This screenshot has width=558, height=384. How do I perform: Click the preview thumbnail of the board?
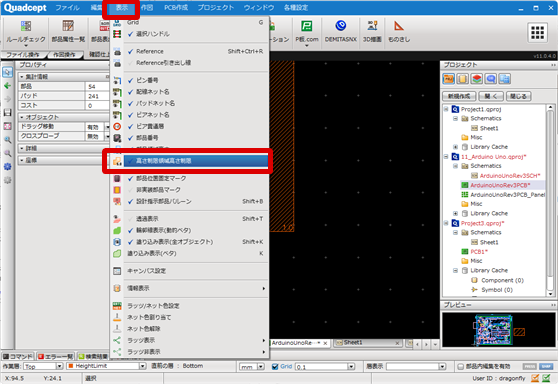pyautogui.click(x=498, y=330)
